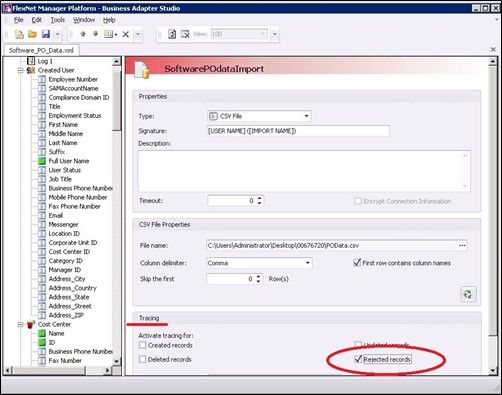Screen dimensions: 502x395
Task: Toggle the Updated records checkbox
Action: (x=358, y=344)
